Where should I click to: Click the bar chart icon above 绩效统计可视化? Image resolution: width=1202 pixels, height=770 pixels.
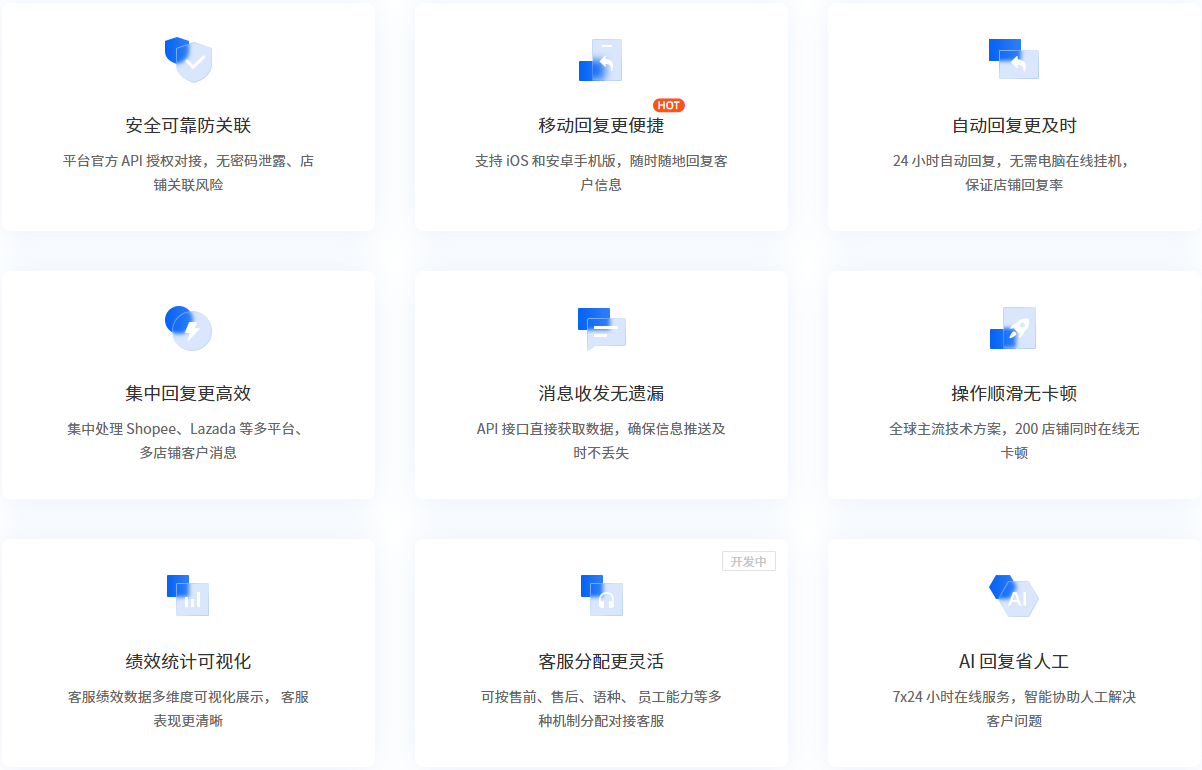[x=188, y=596]
